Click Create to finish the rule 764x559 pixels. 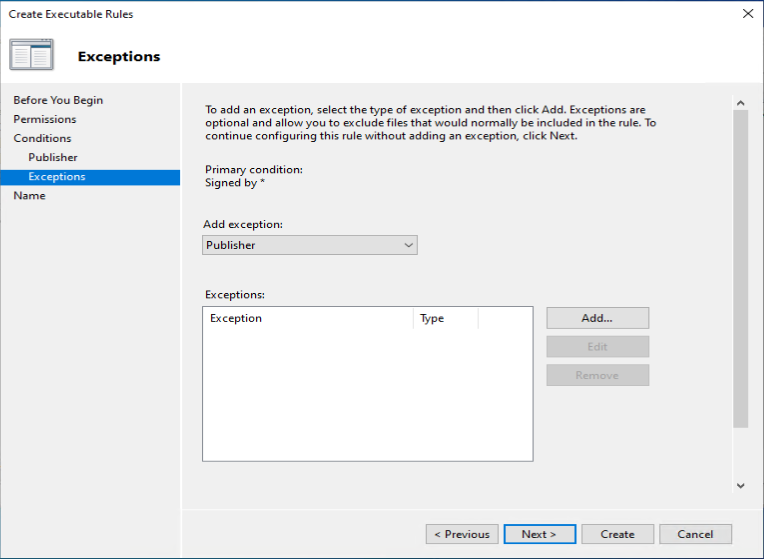(x=617, y=534)
